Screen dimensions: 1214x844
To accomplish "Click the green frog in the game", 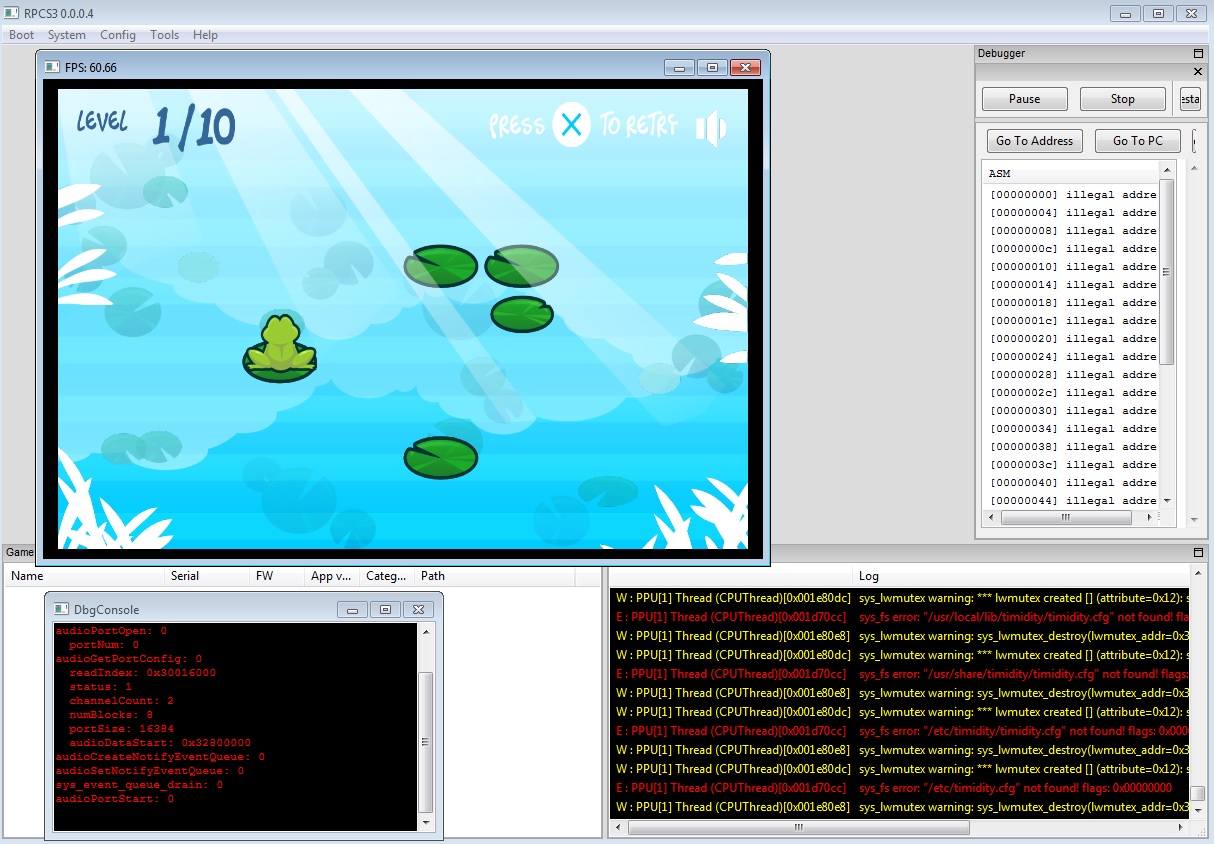I will (281, 343).
